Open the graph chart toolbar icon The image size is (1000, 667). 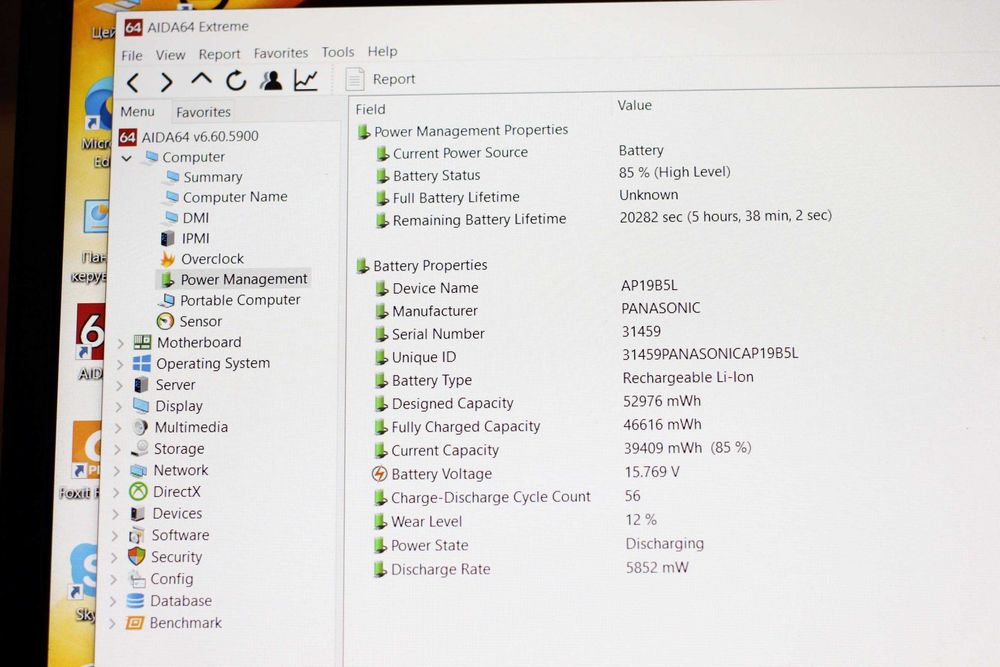[305, 80]
